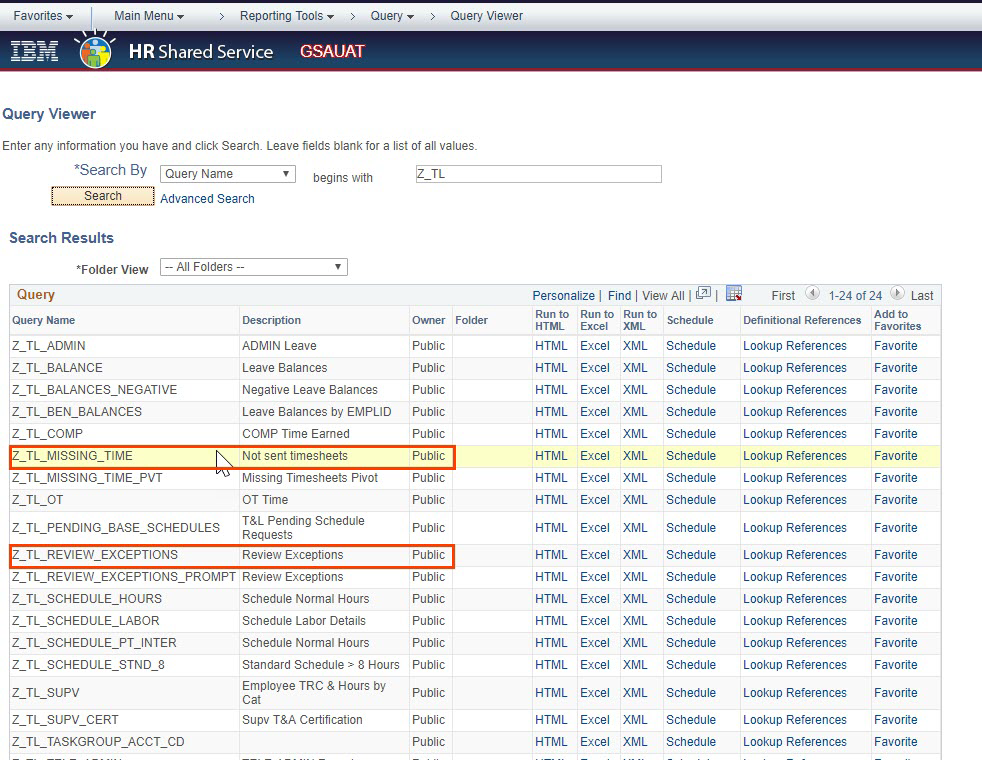
Task: Click the previous-page arrow before 1-24 of 24
Action: [x=810, y=295]
